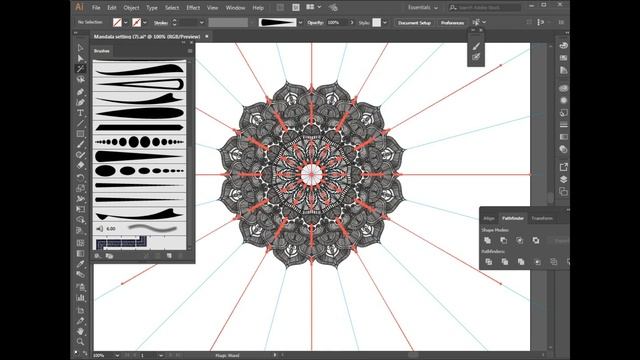Click the Stroke color swatch in control bar
Image resolution: width=640 pixels, height=360 pixels.
coord(137,23)
